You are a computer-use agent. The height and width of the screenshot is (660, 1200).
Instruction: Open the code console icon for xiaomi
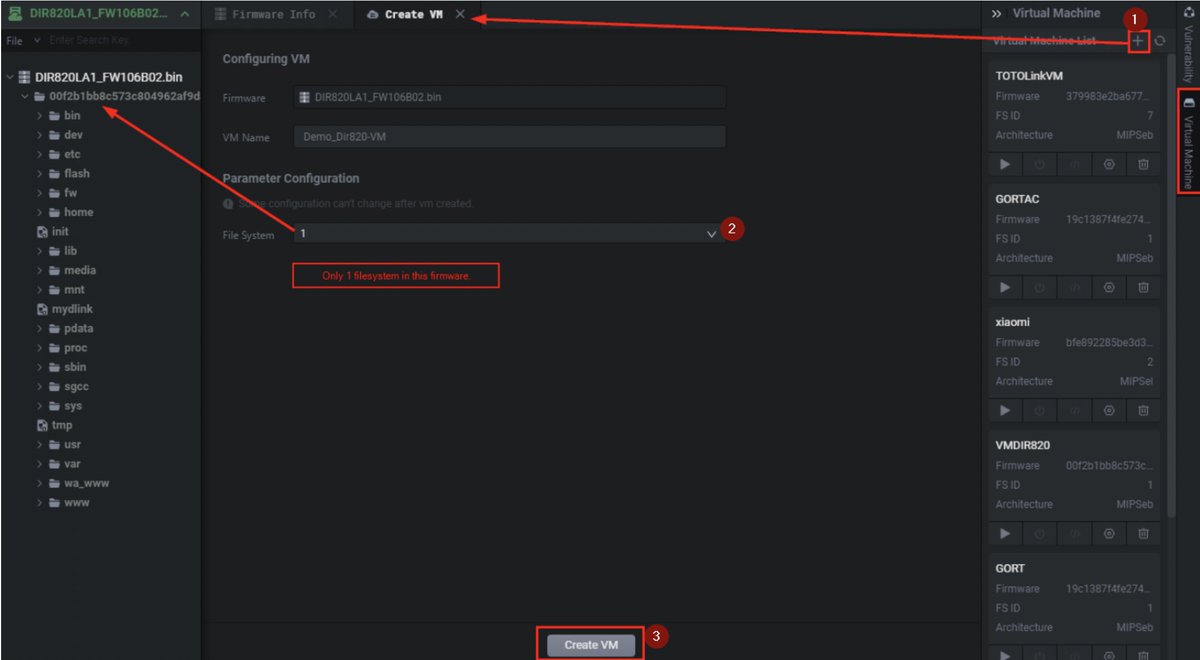coord(1075,410)
